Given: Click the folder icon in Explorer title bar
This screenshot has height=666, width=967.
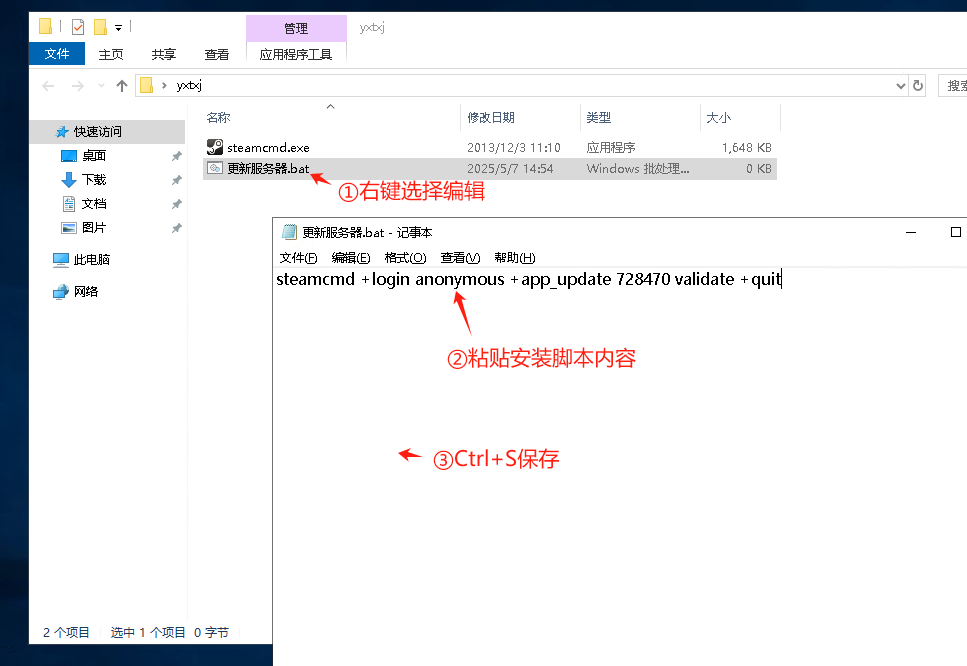Looking at the screenshot, I should coord(45,27).
